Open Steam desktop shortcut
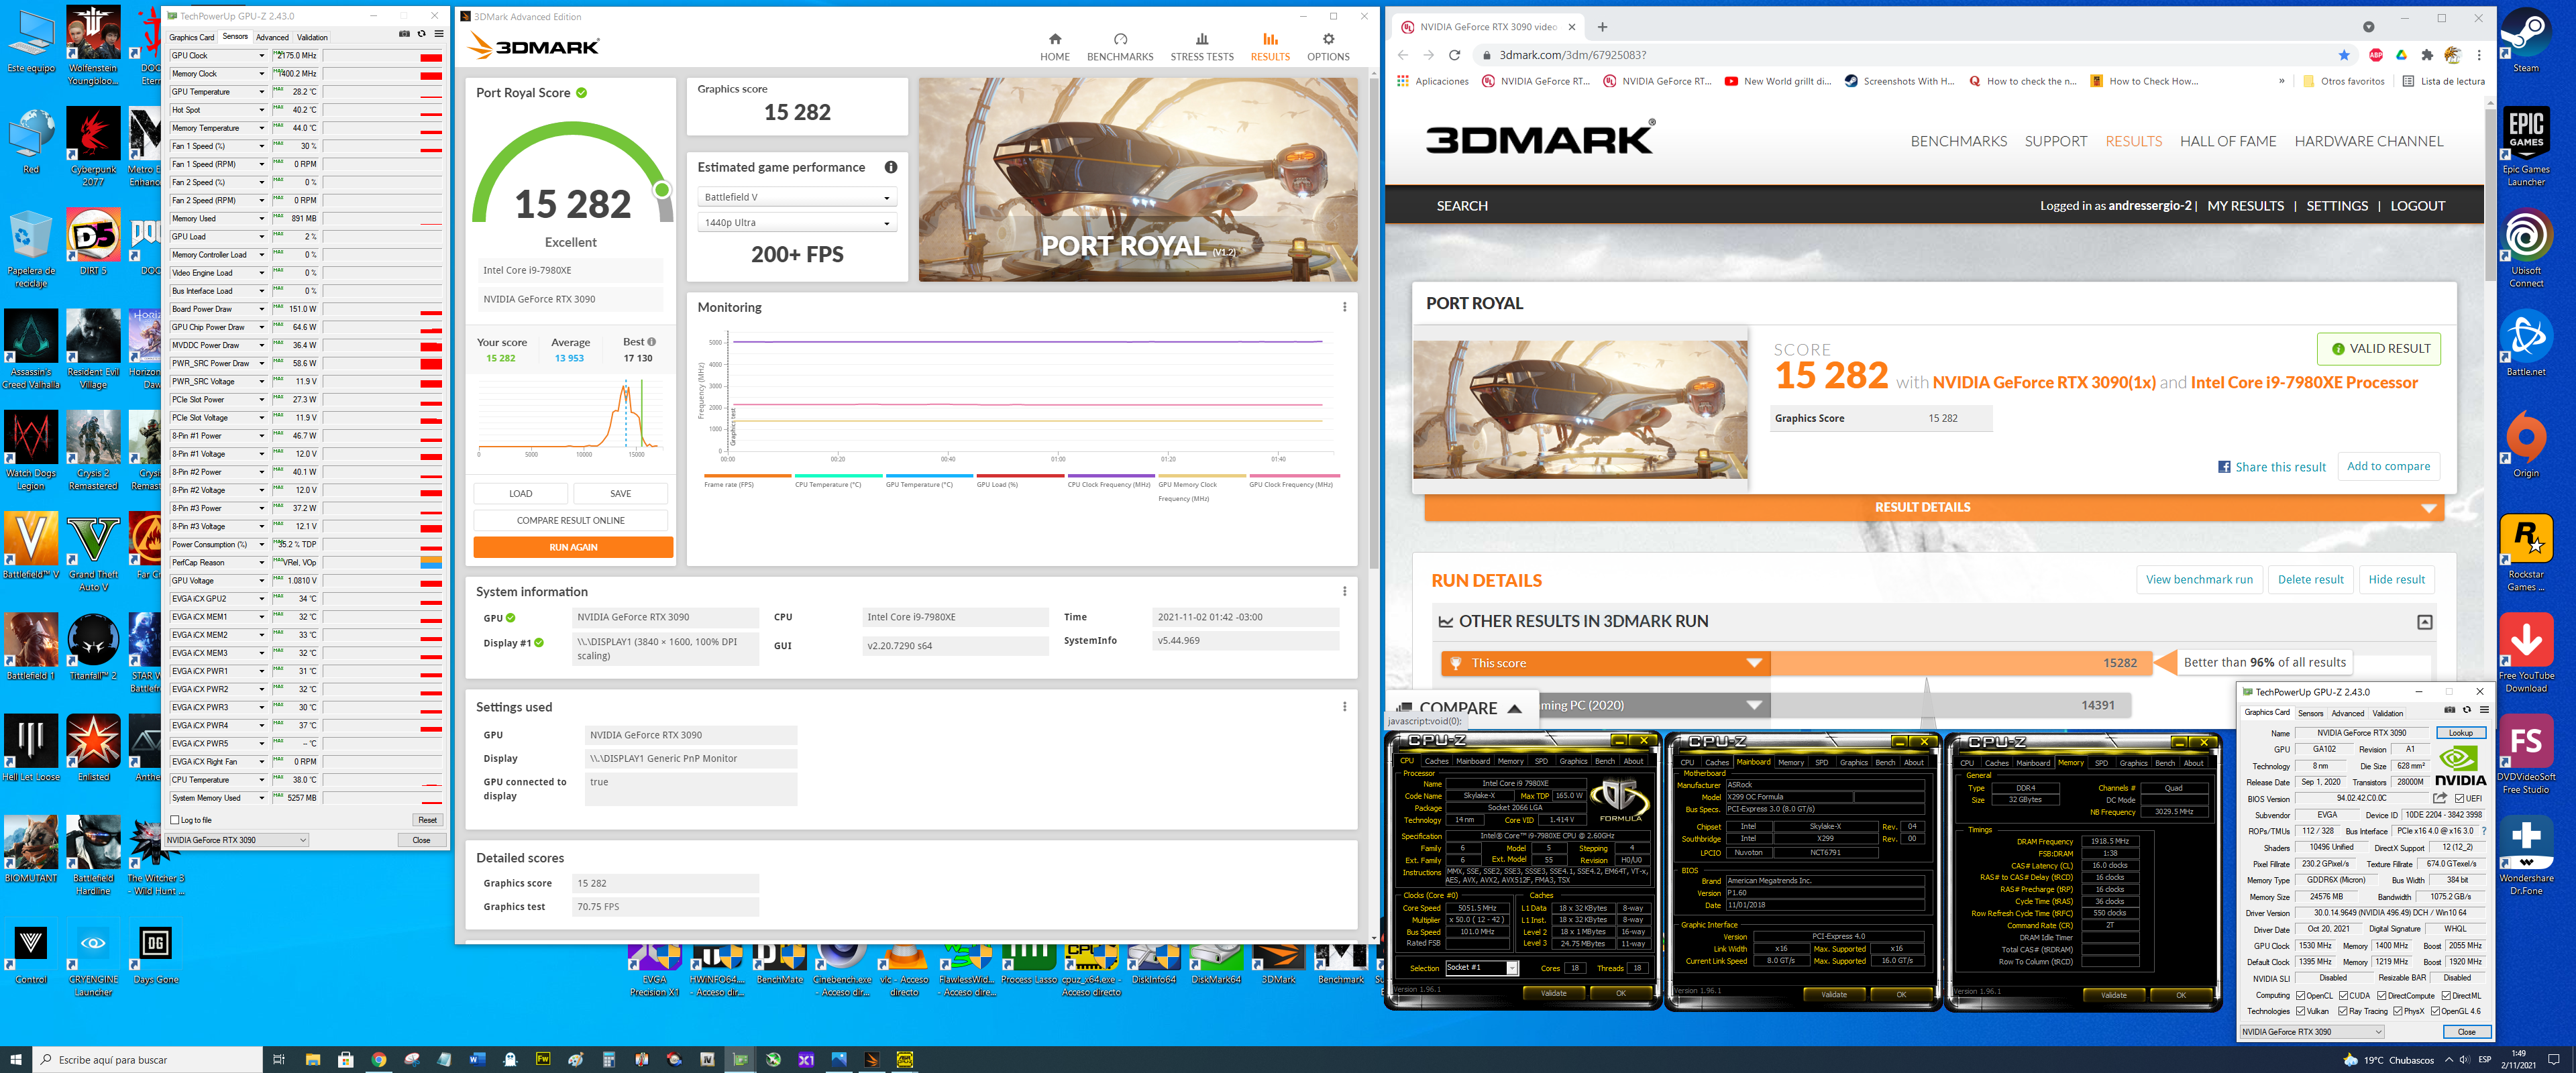 (2525, 40)
